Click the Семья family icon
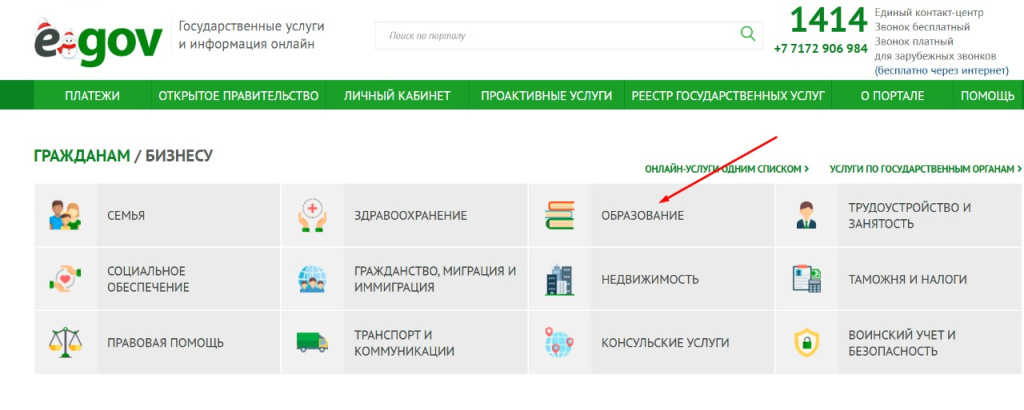Image resolution: width=1024 pixels, height=410 pixels. (65, 215)
